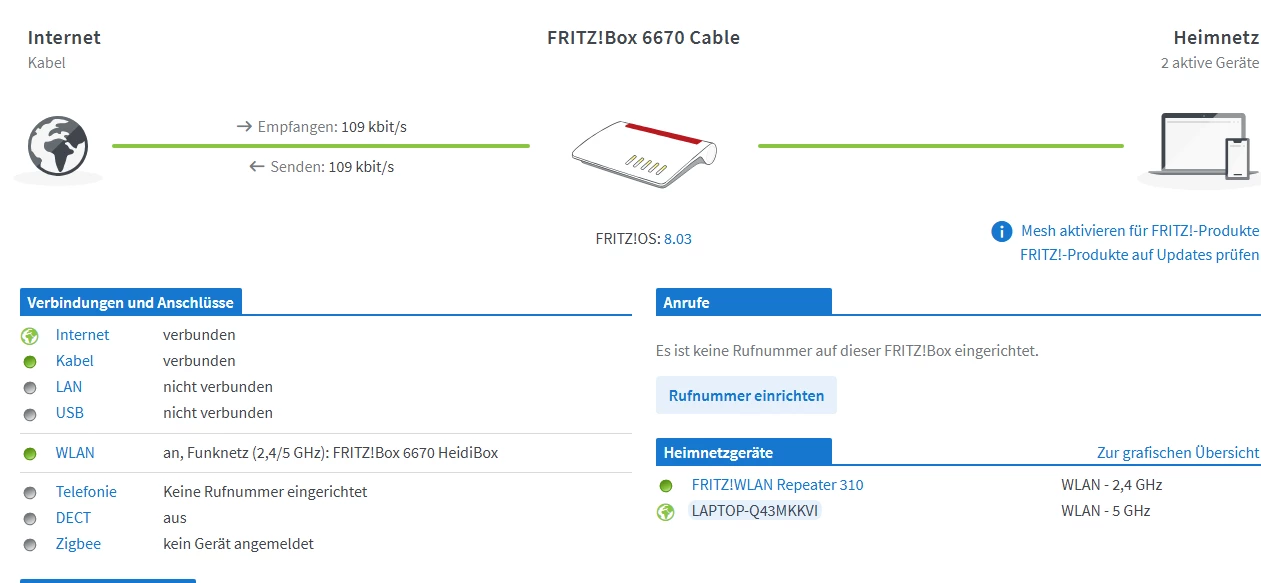Viewport: 1261px width, 583px height.
Task: Click green status dot beside Kabel
Action: click(x=30, y=361)
